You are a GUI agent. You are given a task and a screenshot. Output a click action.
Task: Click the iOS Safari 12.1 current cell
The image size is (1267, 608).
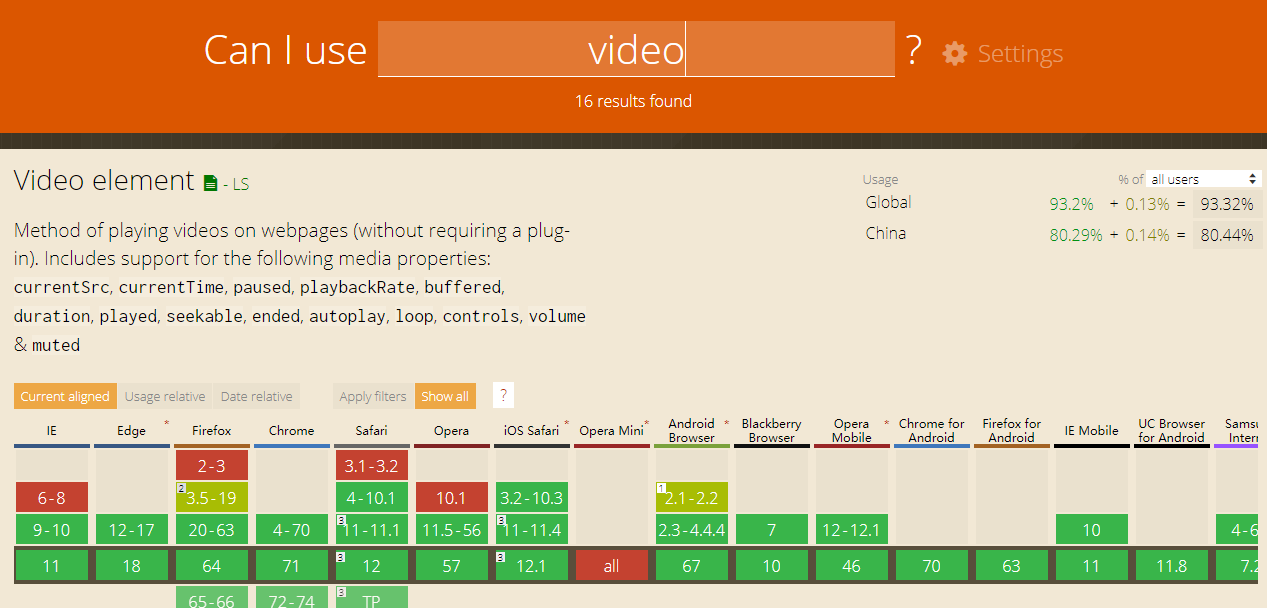point(532,566)
